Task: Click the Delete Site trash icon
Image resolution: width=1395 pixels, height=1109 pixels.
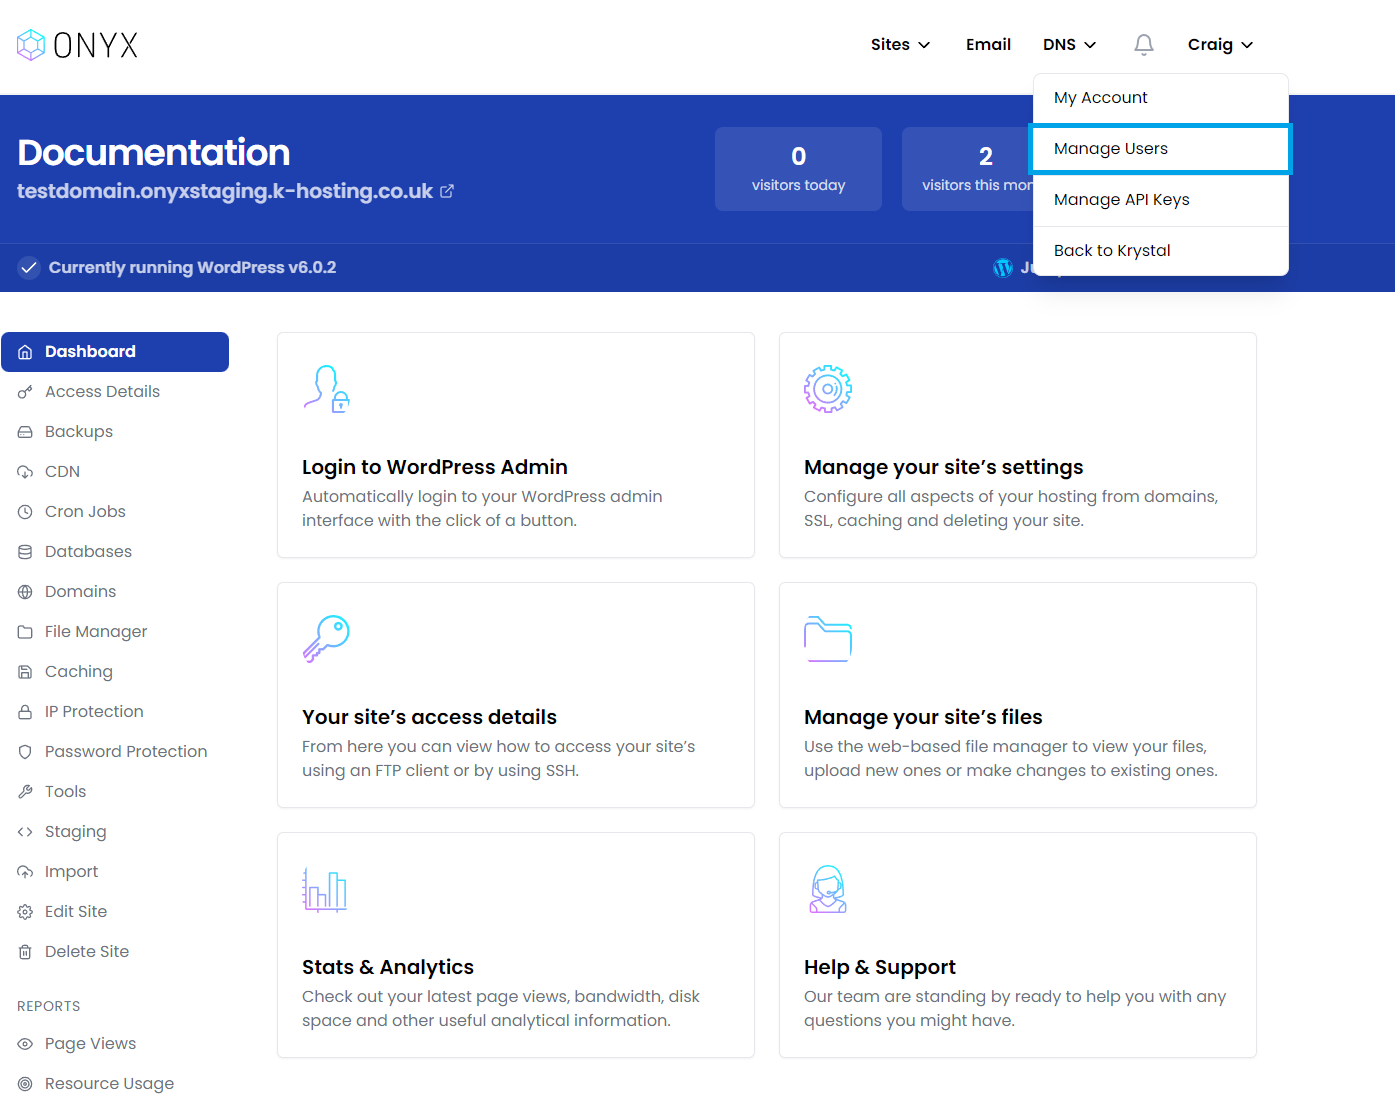Action: (25, 952)
